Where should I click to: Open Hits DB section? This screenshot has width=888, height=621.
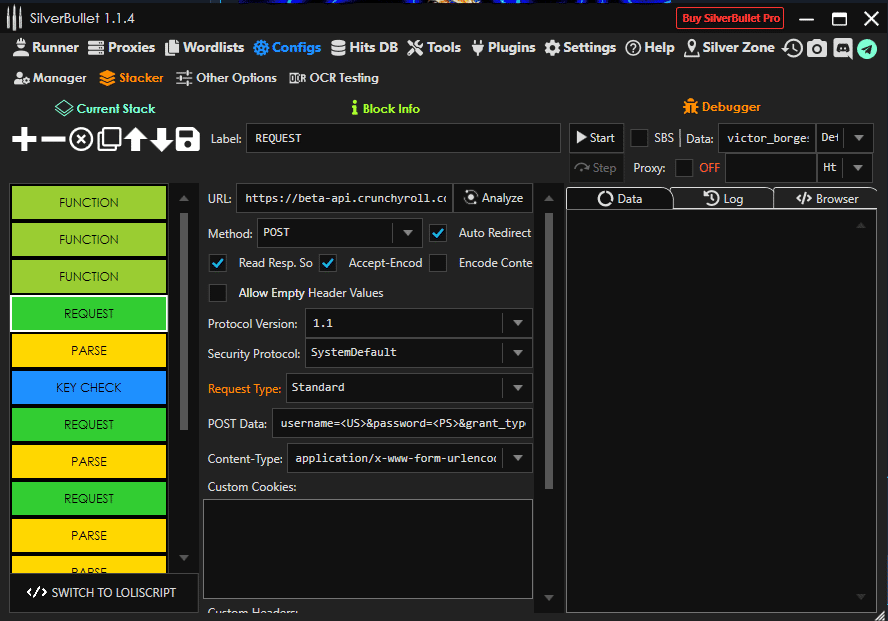[364, 48]
